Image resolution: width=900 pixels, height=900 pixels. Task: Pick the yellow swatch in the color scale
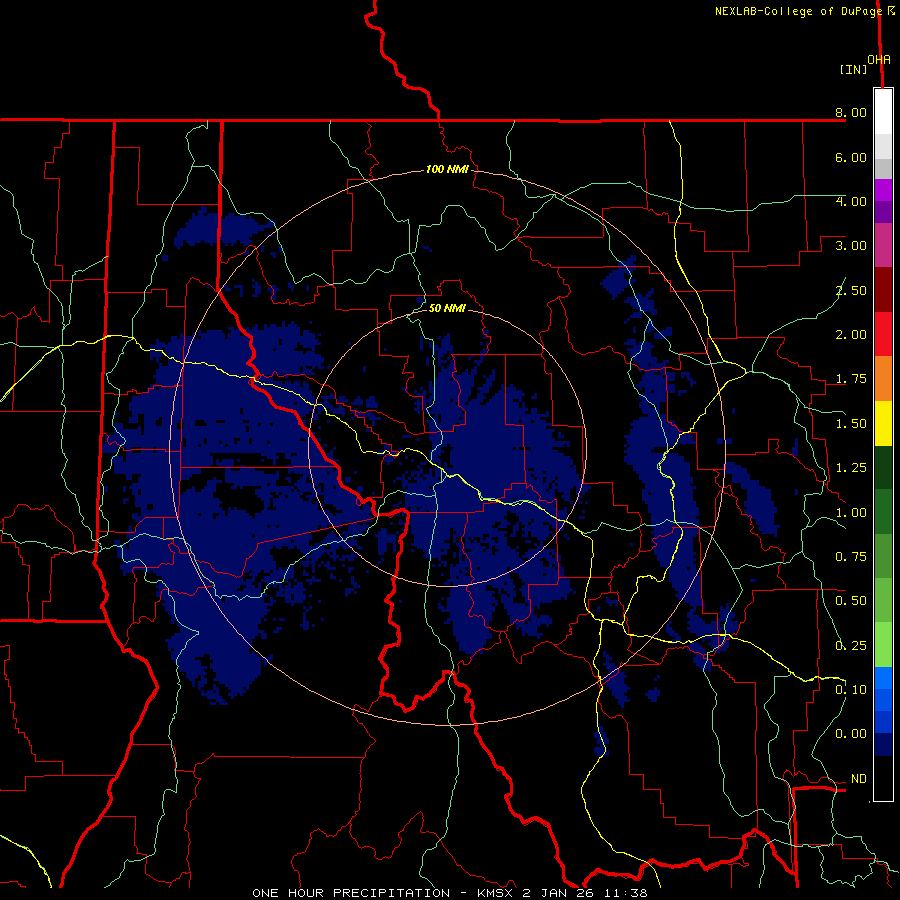coord(883,423)
